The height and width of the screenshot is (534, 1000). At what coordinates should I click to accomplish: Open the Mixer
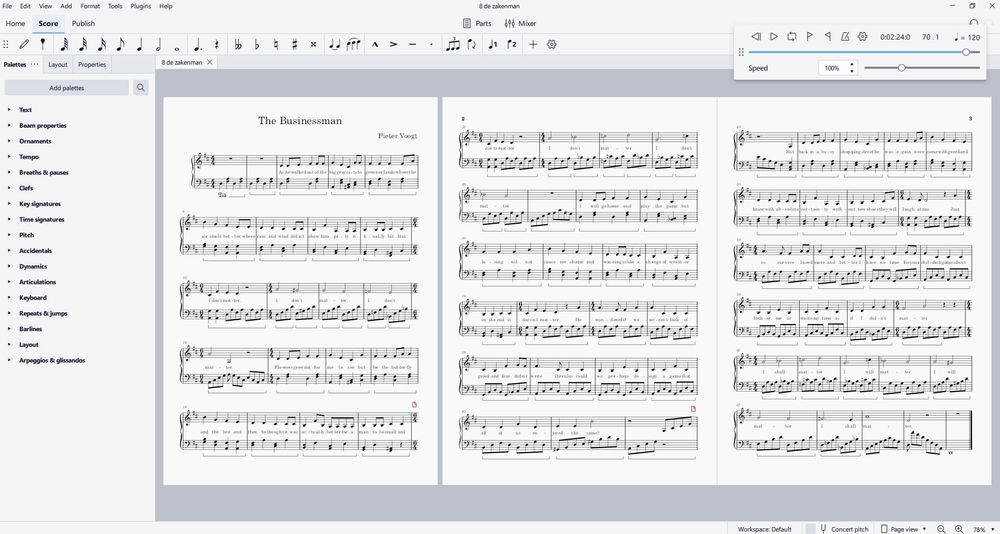pos(520,24)
